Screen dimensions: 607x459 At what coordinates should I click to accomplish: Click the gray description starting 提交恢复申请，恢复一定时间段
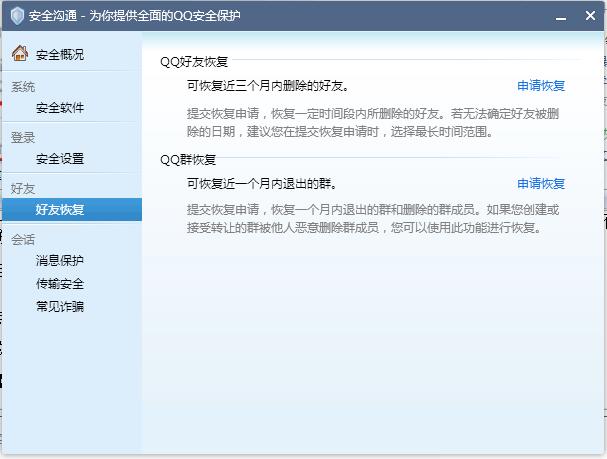[373, 123]
